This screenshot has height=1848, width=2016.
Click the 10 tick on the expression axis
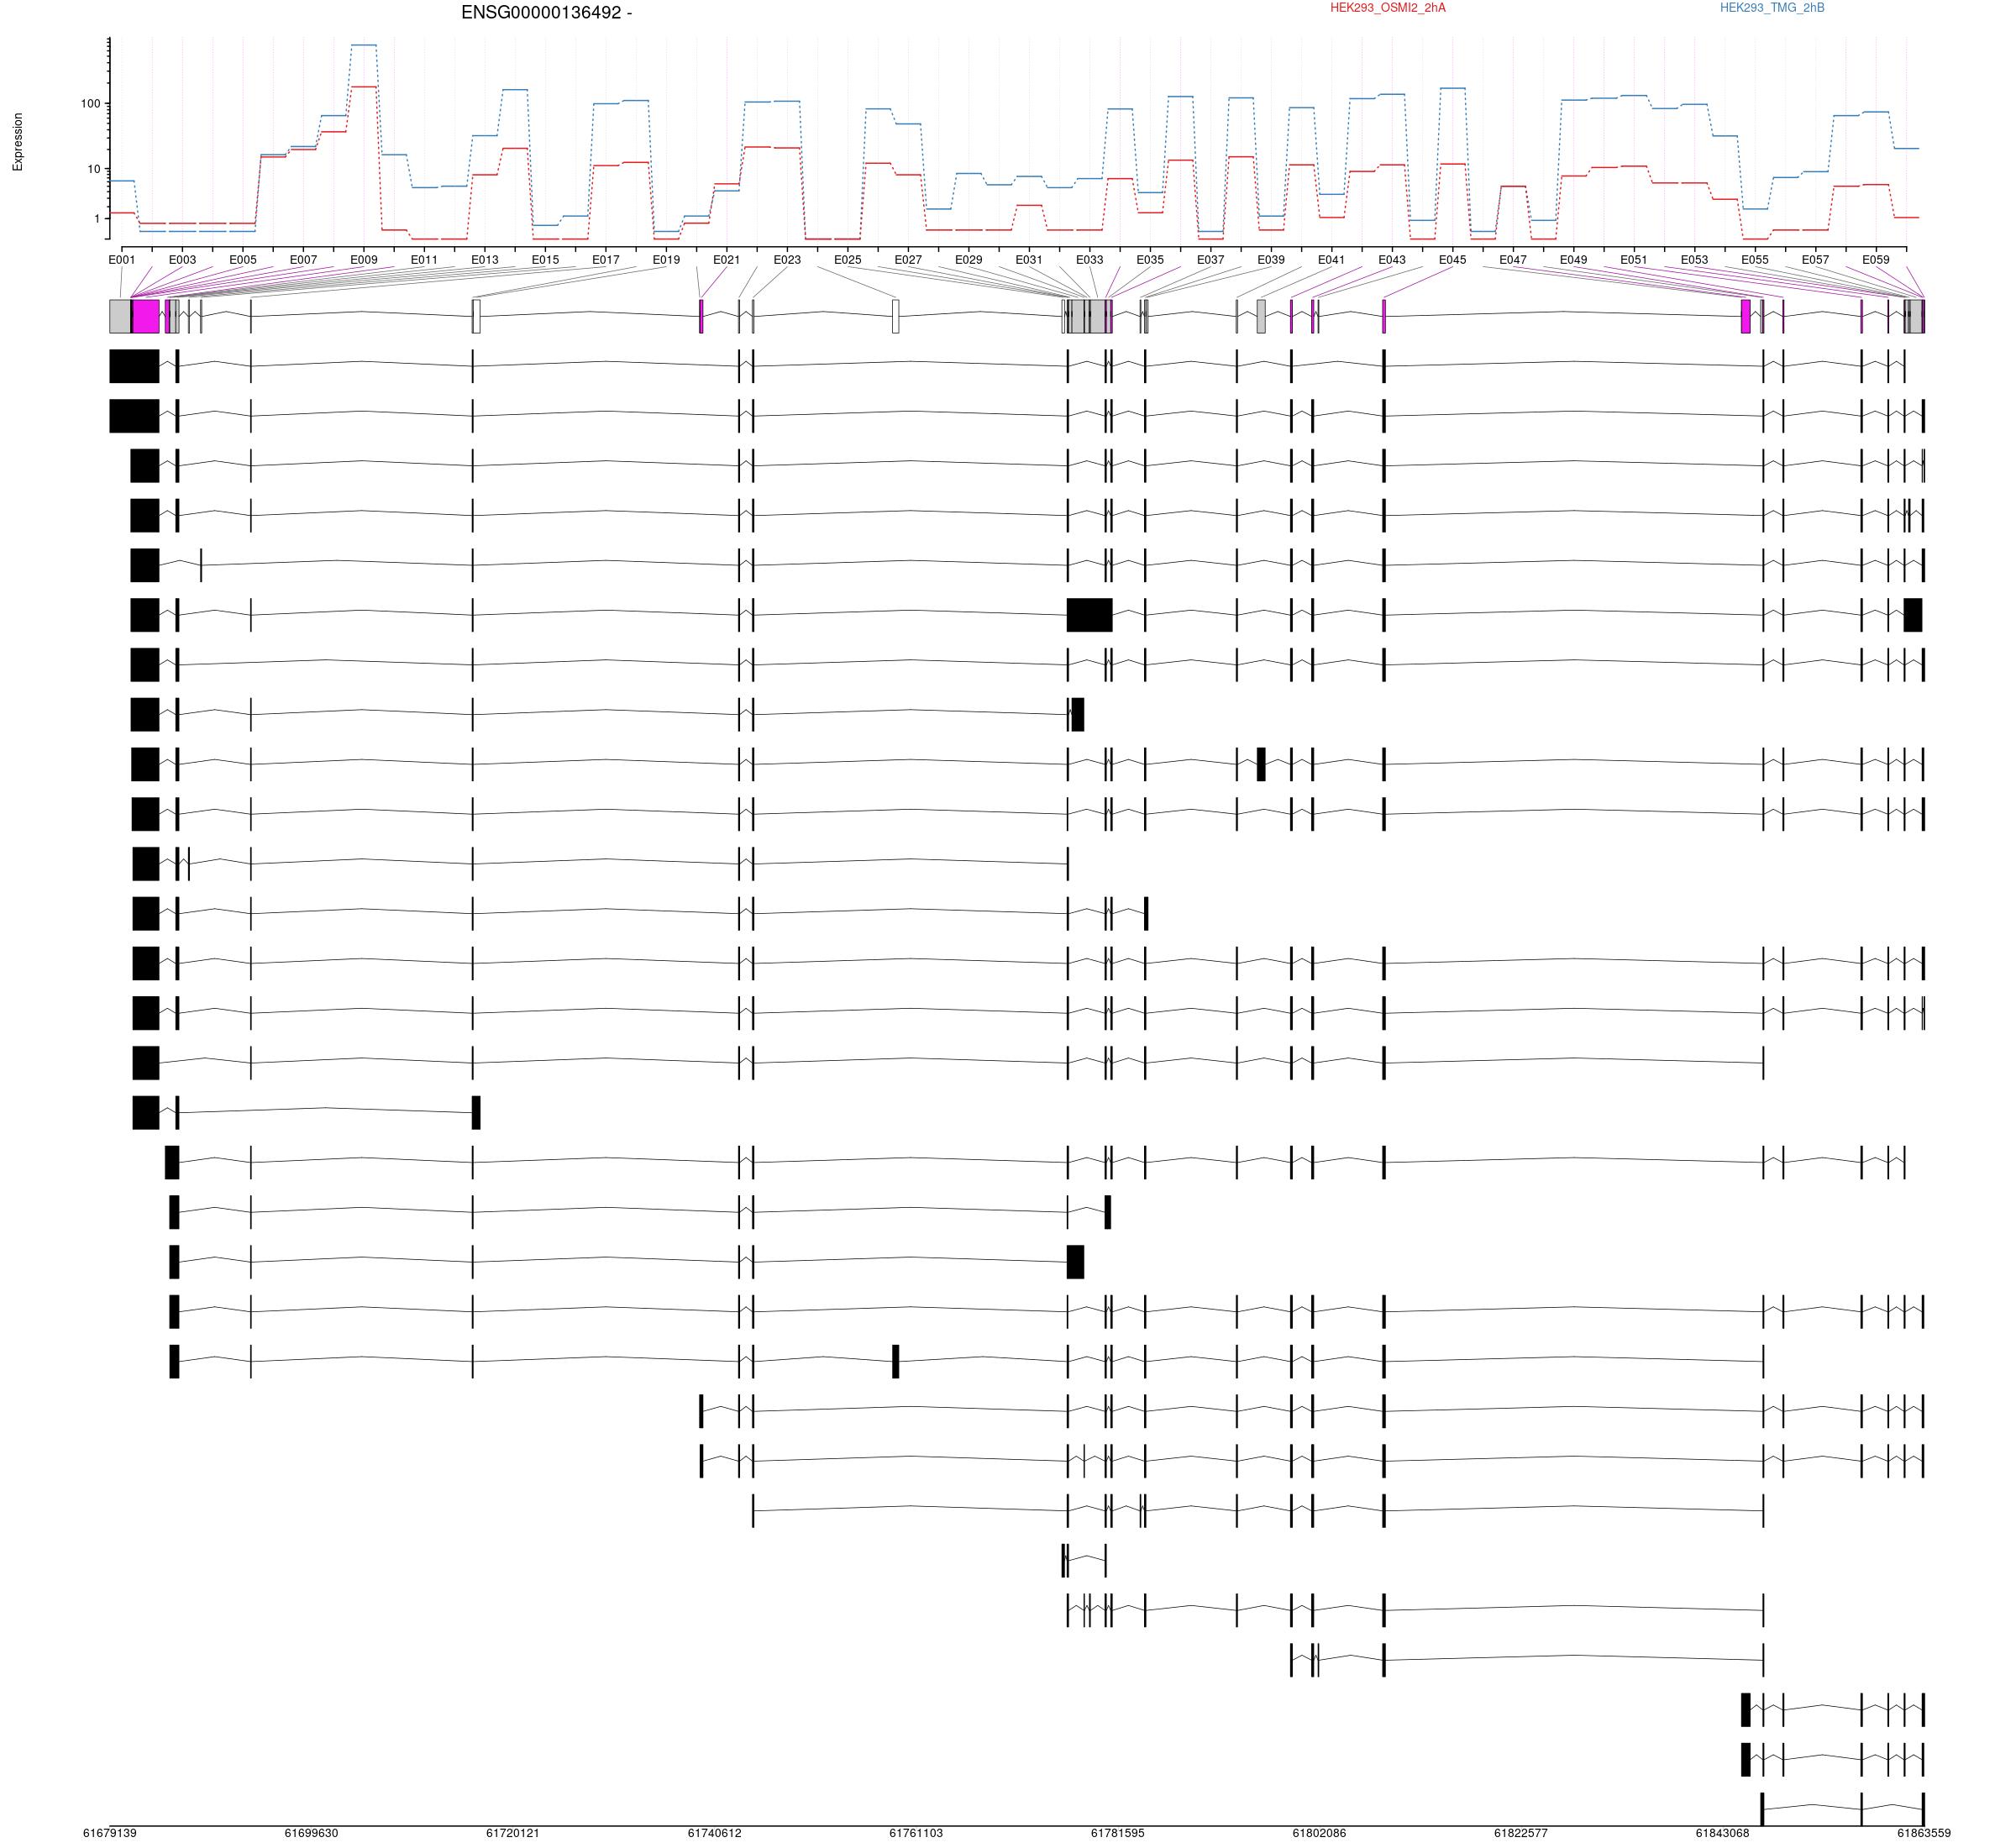(94, 169)
